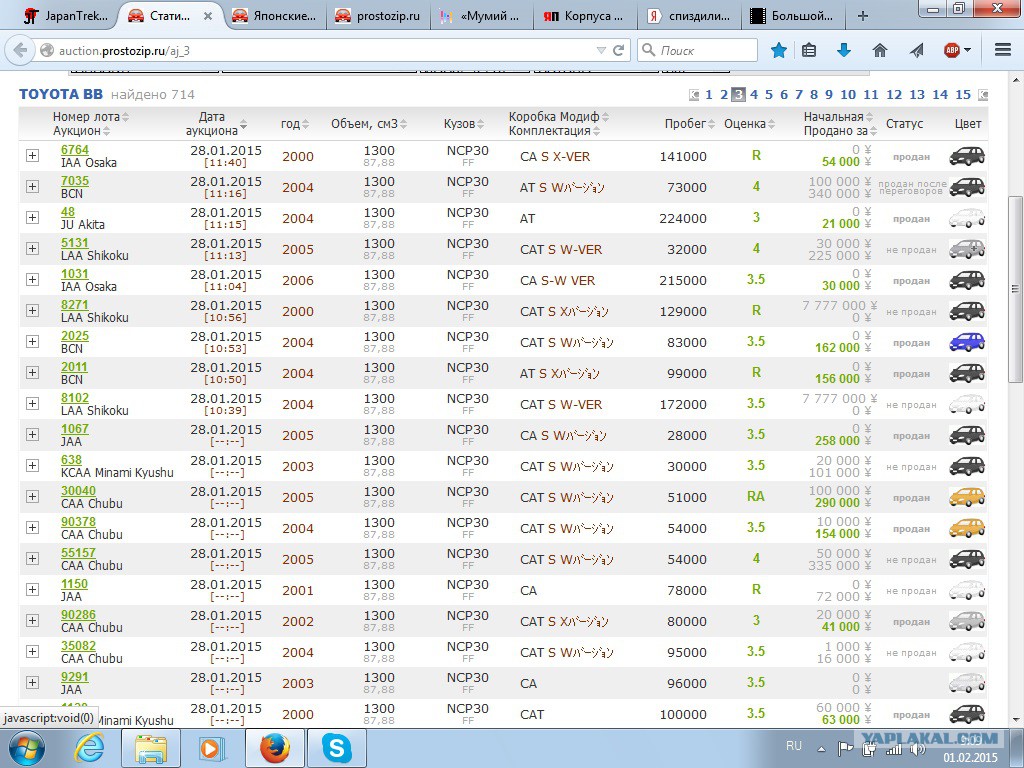1024x768 pixels.
Task: Expand row details for lot 48
Action: (x=32, y=217)
